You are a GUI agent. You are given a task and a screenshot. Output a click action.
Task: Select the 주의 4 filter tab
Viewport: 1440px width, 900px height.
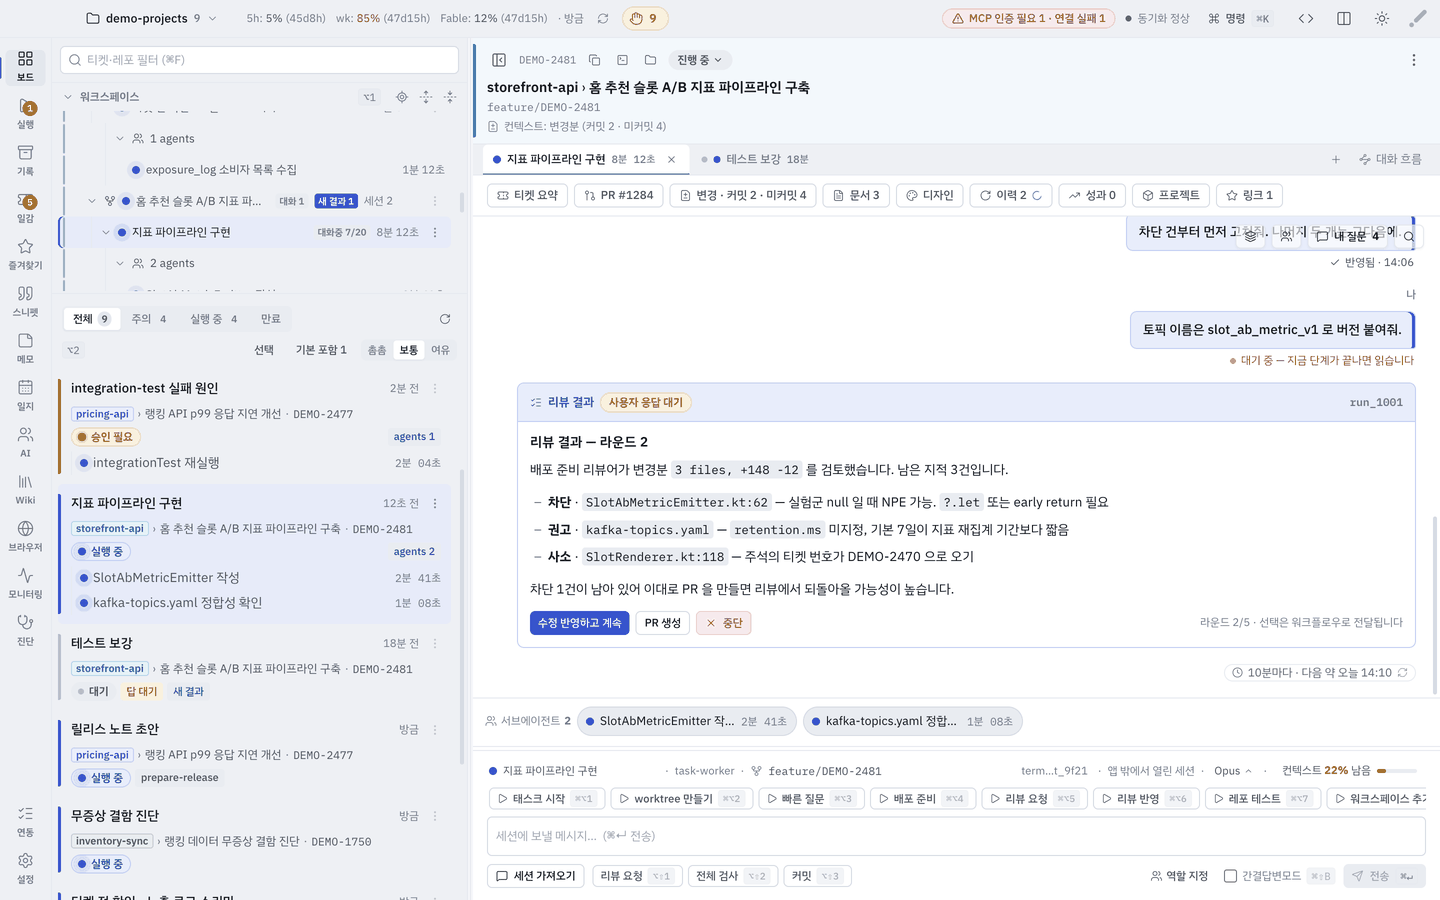click(x=149, y=319)
